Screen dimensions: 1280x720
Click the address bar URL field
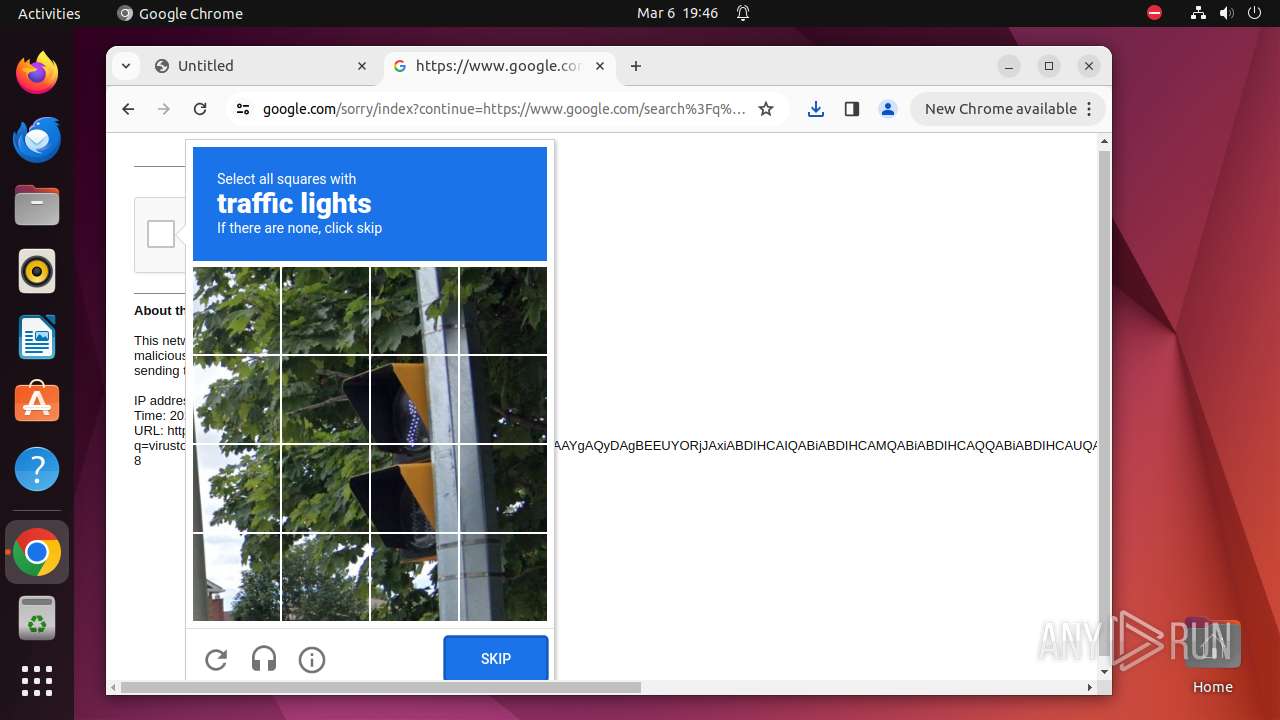pos(504,109)
